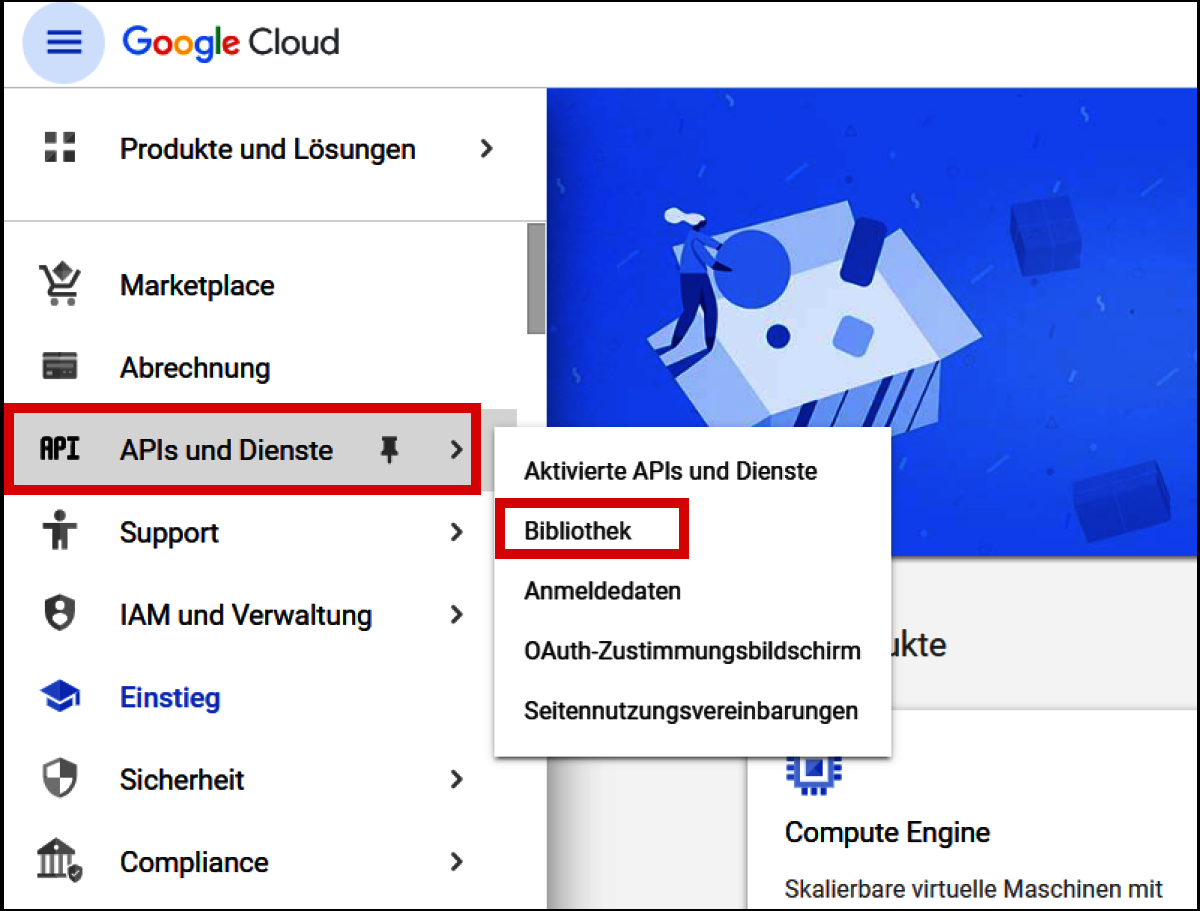Open the OAuth-Zustimmungsbildschirm page
Image resolution: width=1200 pixels, height=911 pixels.
pyautogui.click(x=693, y=650)
